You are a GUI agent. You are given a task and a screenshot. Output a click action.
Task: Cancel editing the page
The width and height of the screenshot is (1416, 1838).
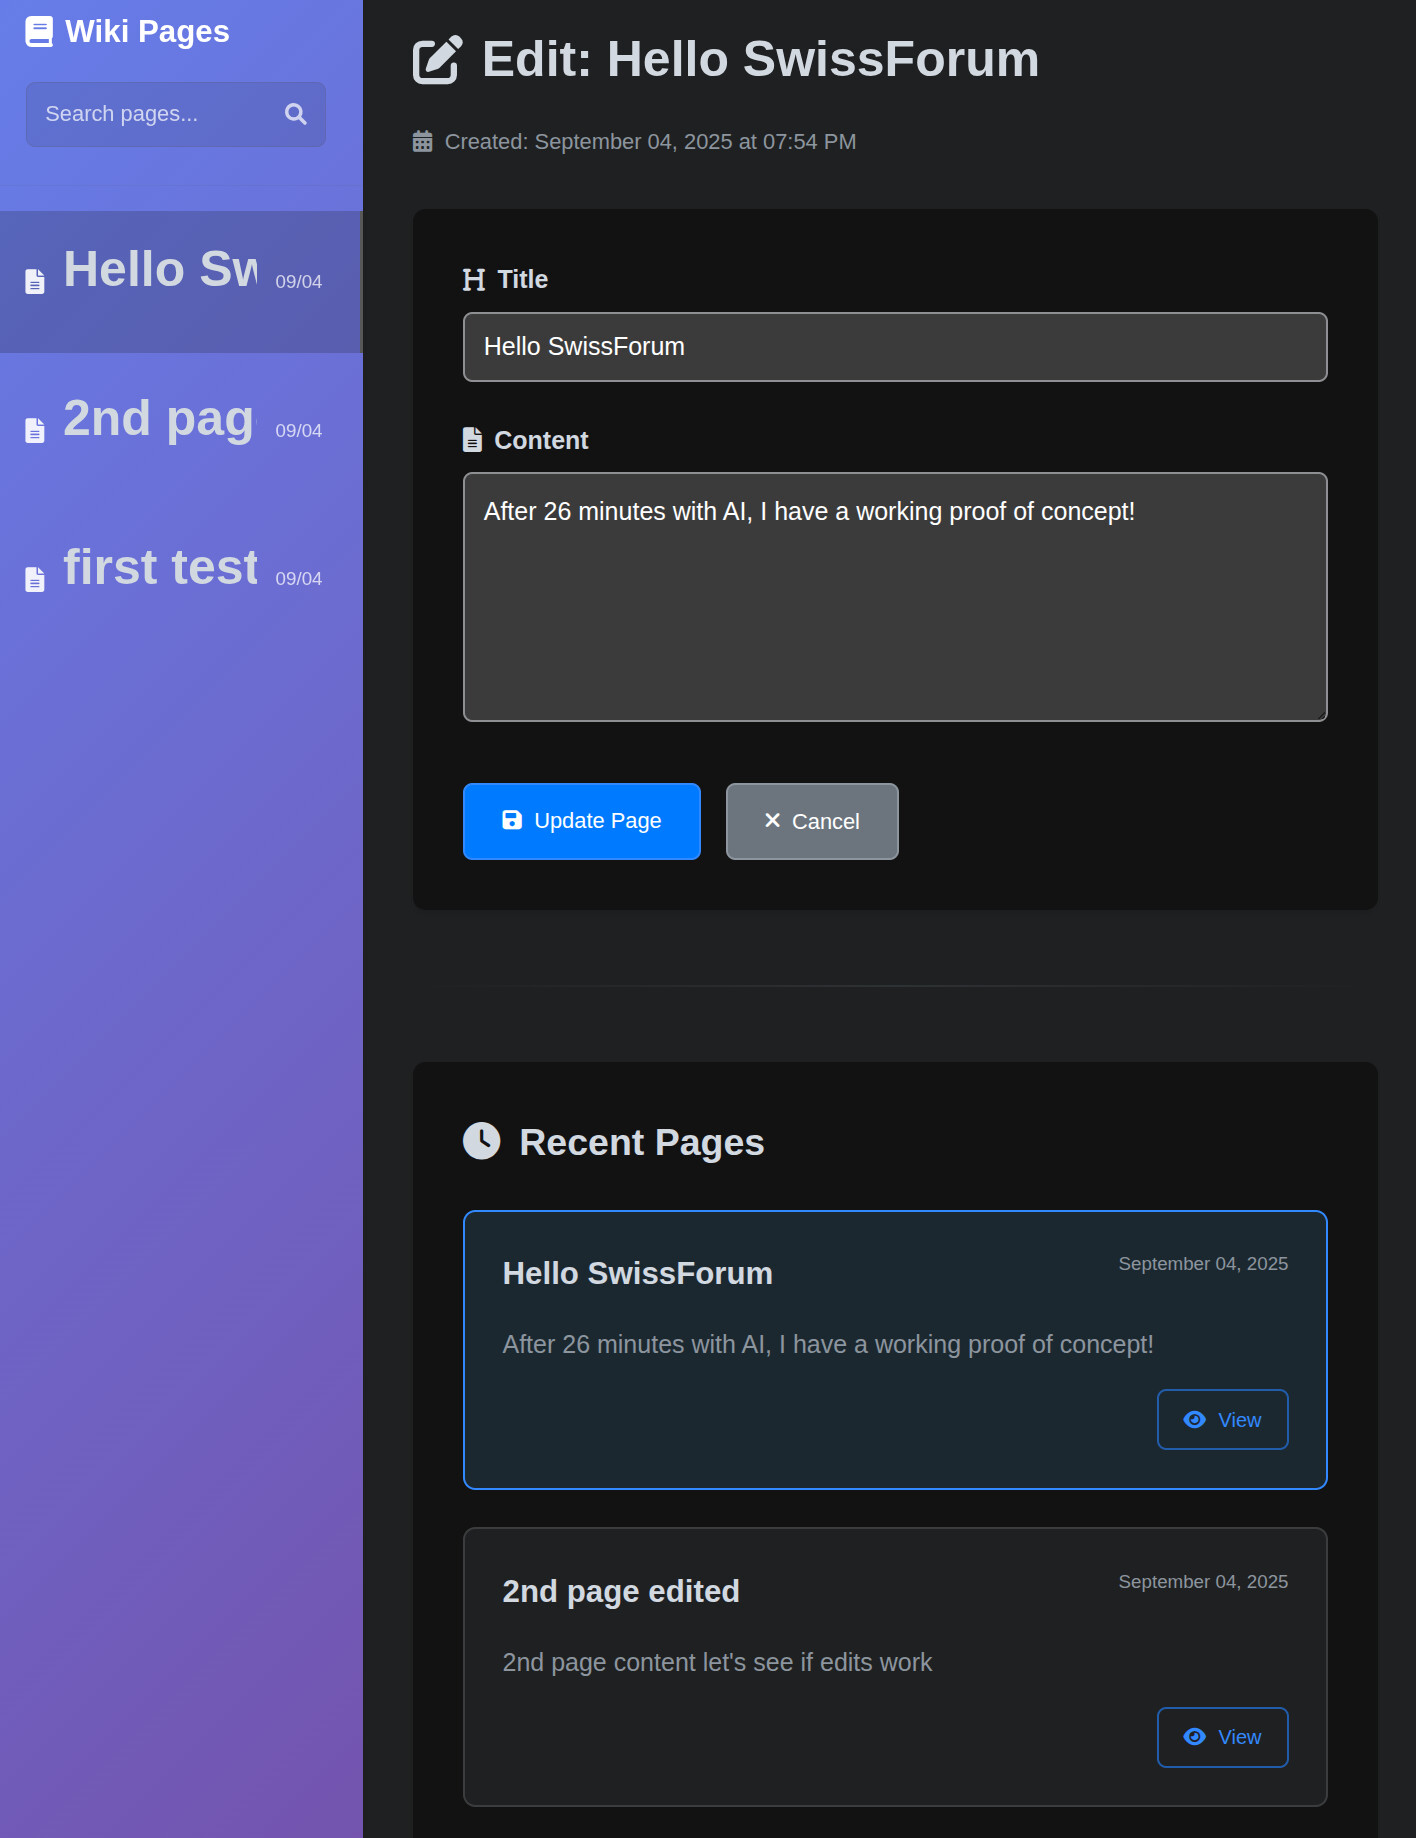tap(811, 821)
